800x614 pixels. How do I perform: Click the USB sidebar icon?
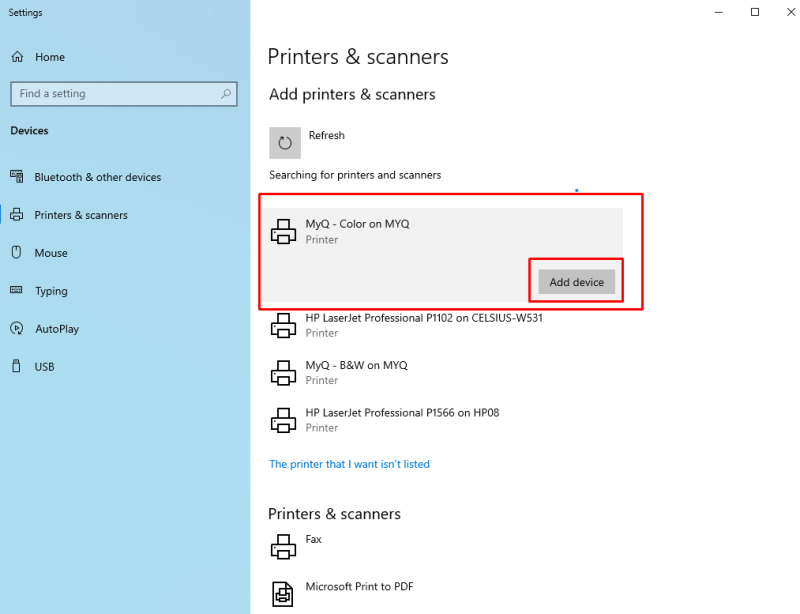click(x=17, y=367)
